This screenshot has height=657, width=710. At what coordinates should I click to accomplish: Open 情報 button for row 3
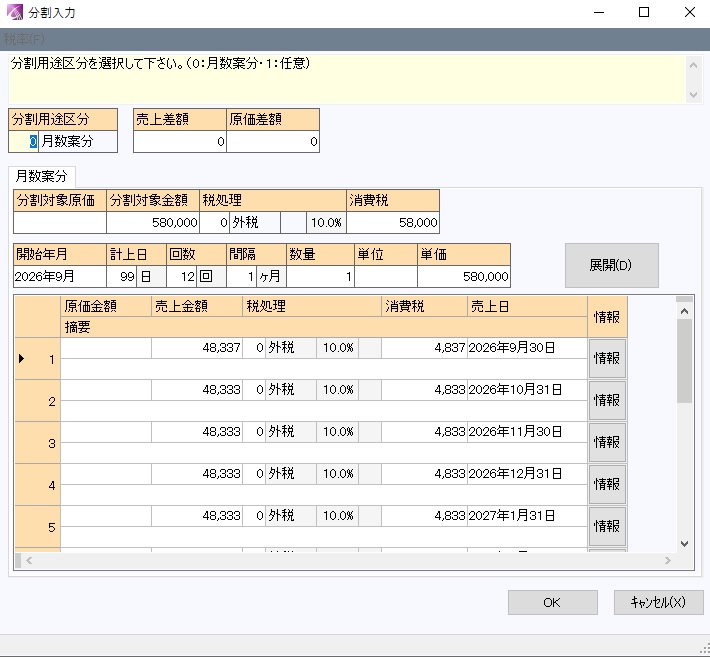tap(607, 442)
